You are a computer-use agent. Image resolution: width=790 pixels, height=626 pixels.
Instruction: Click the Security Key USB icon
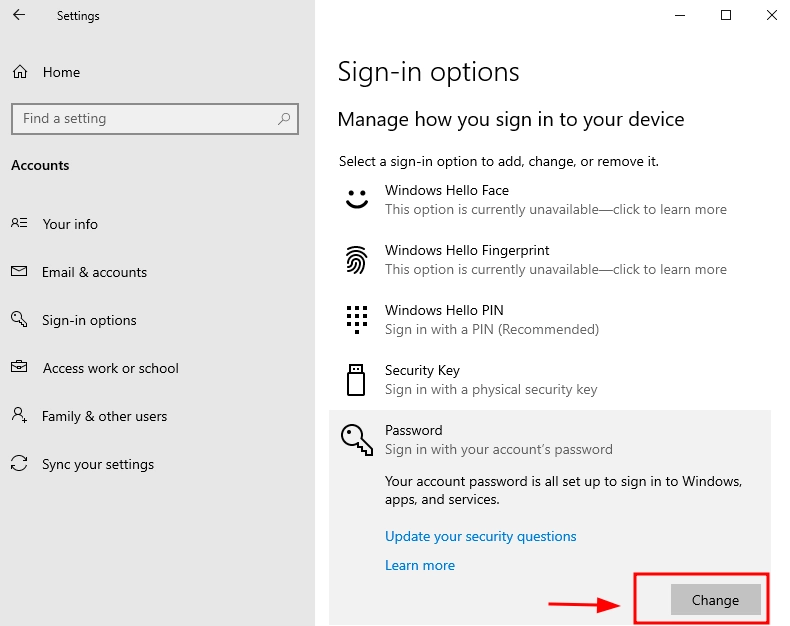coord(357,380)
